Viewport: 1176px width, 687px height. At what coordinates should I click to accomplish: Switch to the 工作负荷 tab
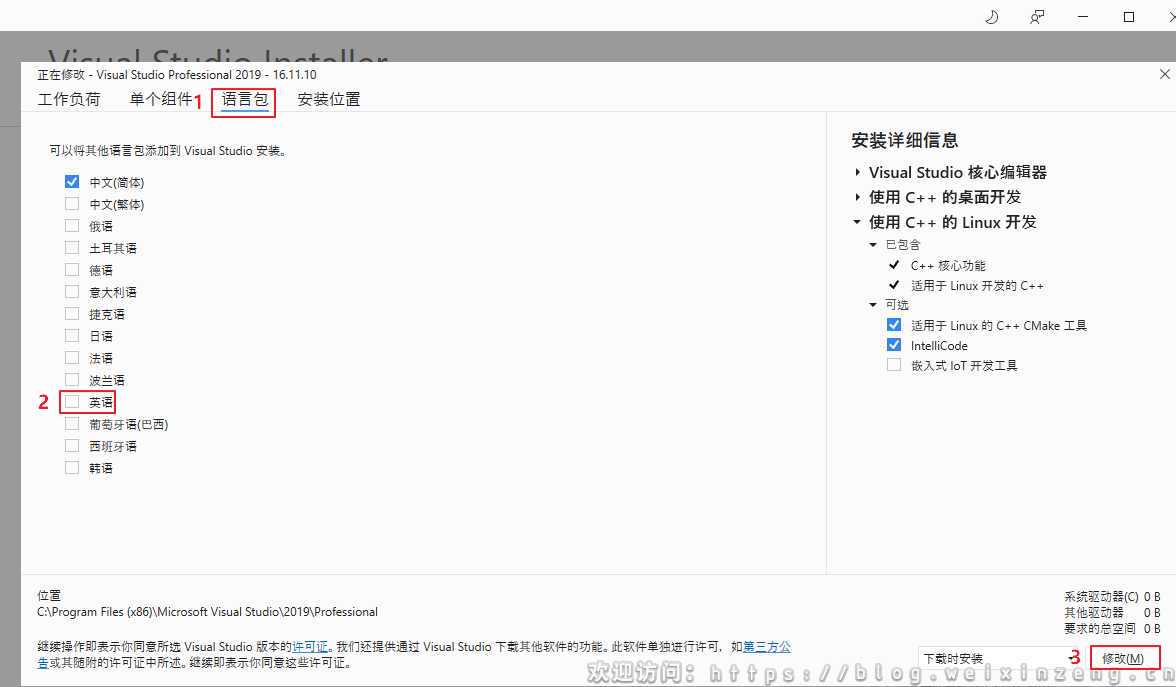69,98
